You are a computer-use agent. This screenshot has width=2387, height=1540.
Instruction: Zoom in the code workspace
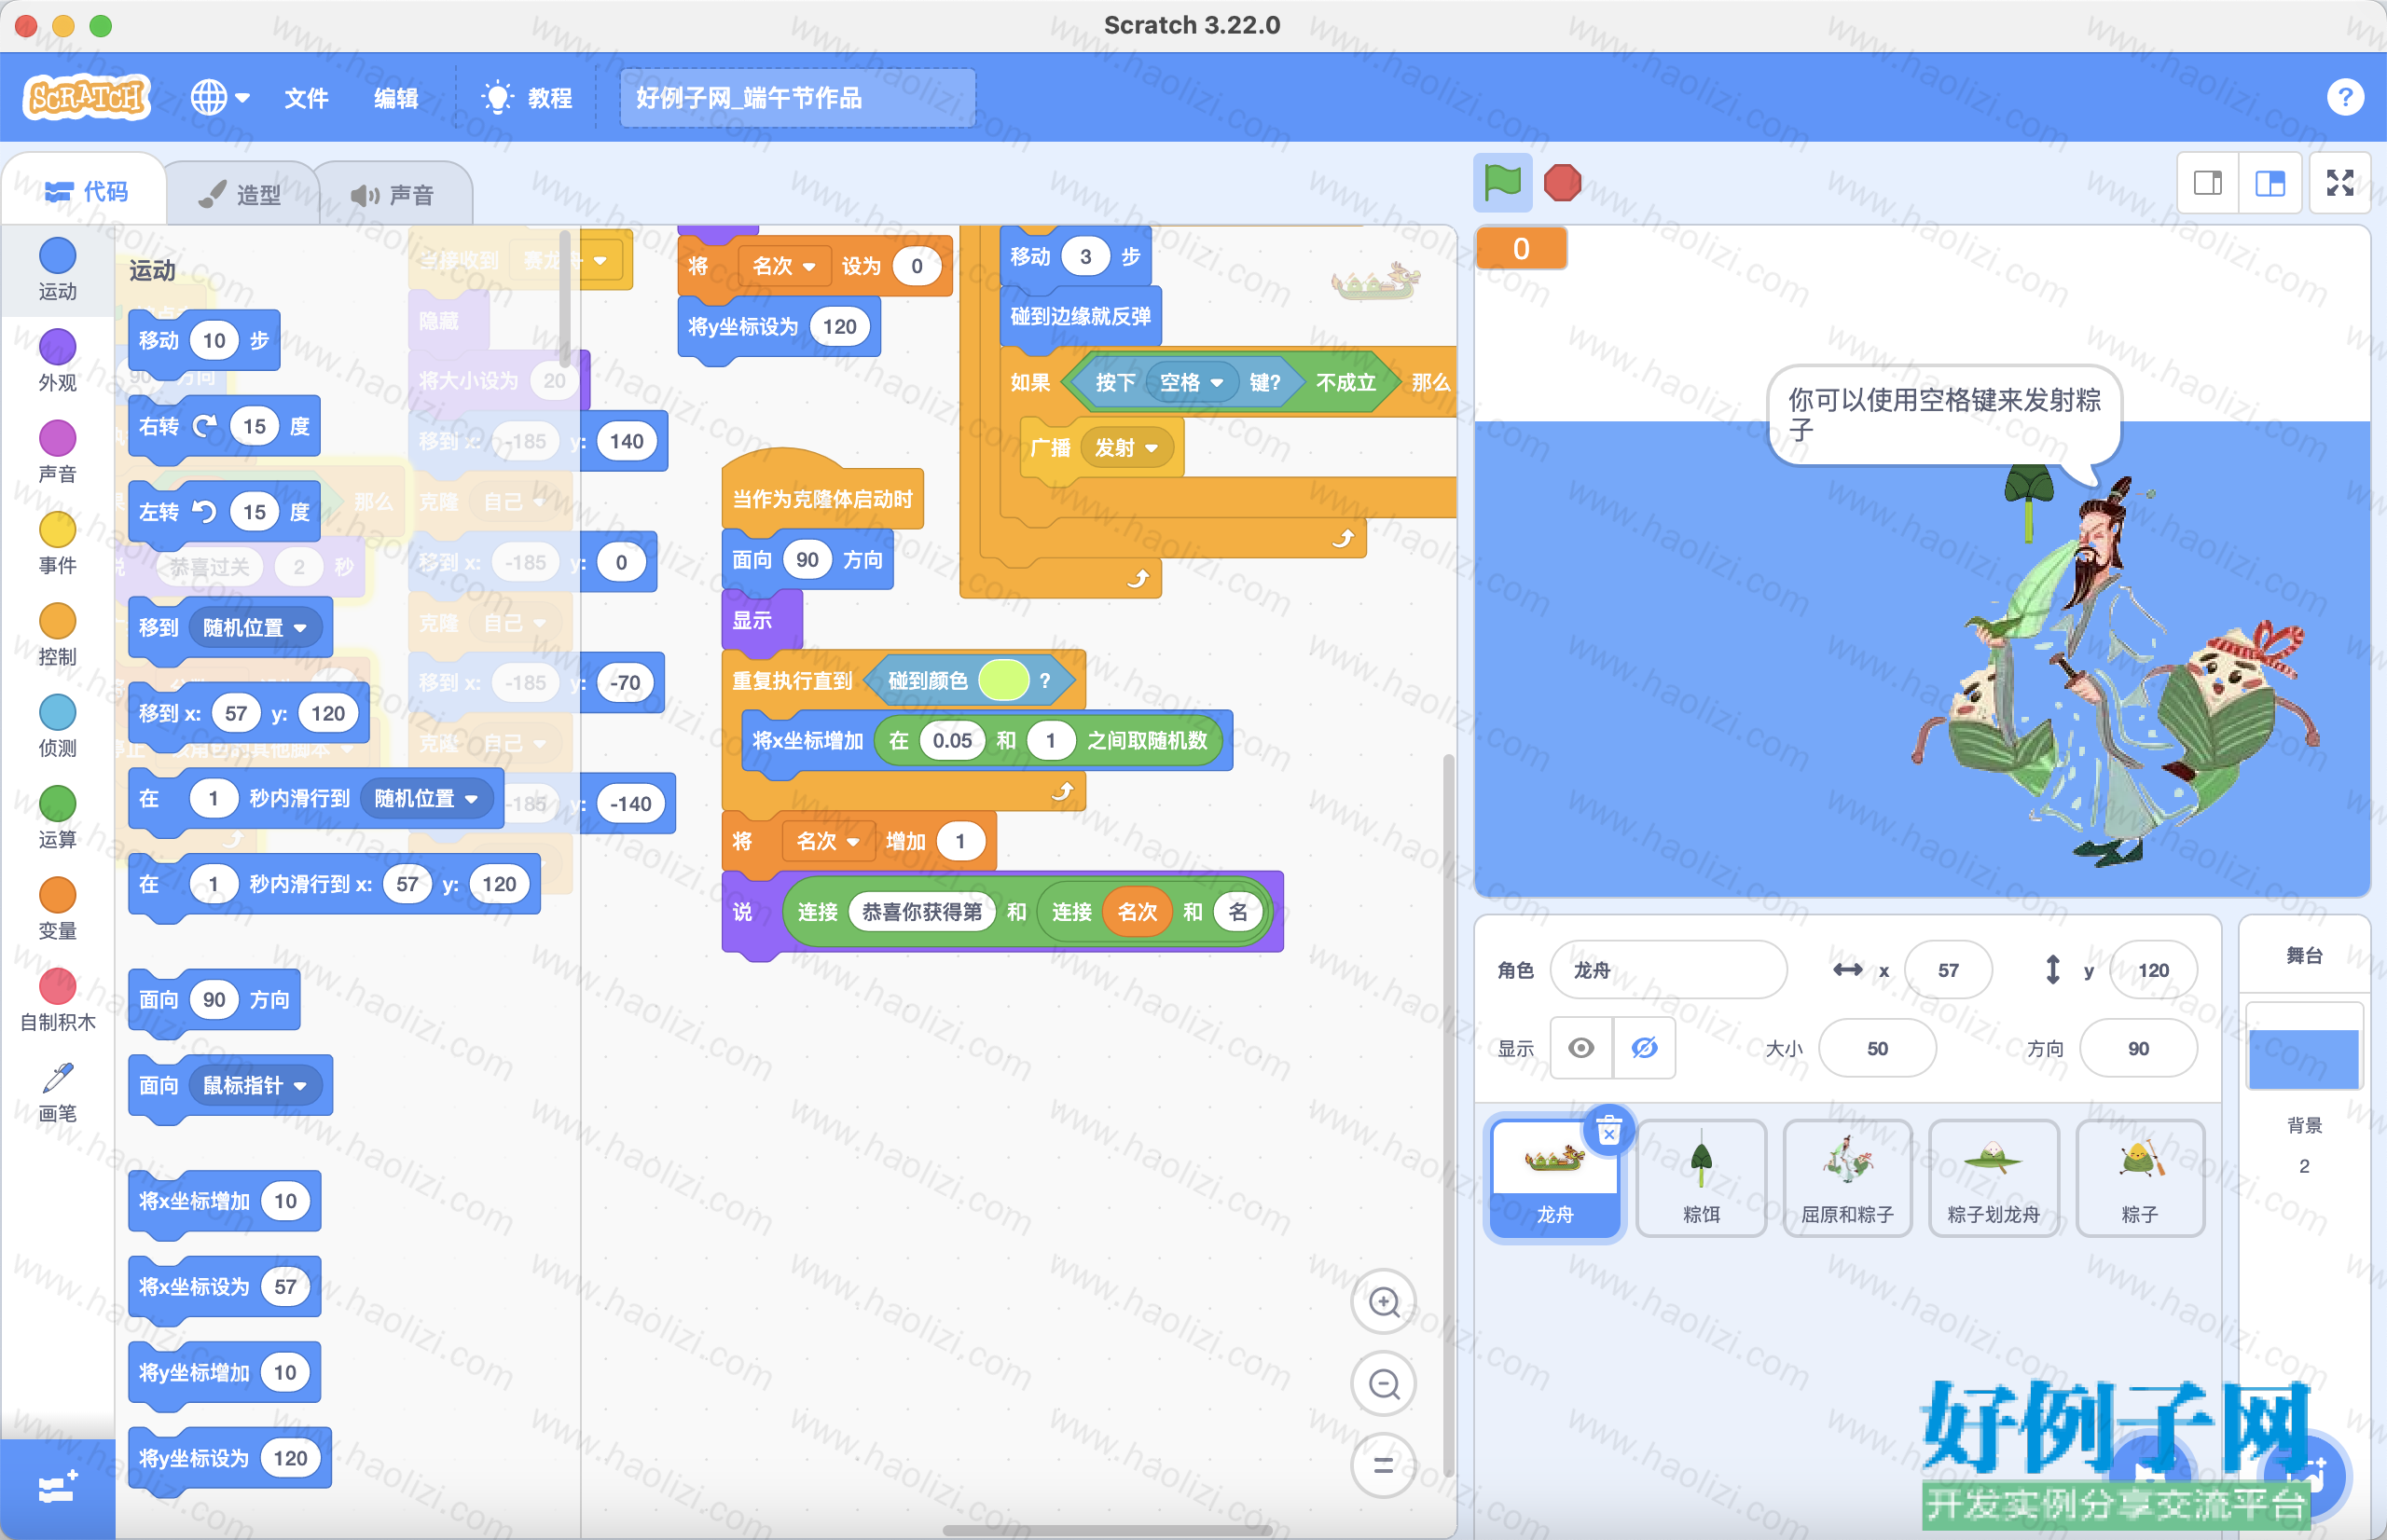click(x=1383, y=1302)
